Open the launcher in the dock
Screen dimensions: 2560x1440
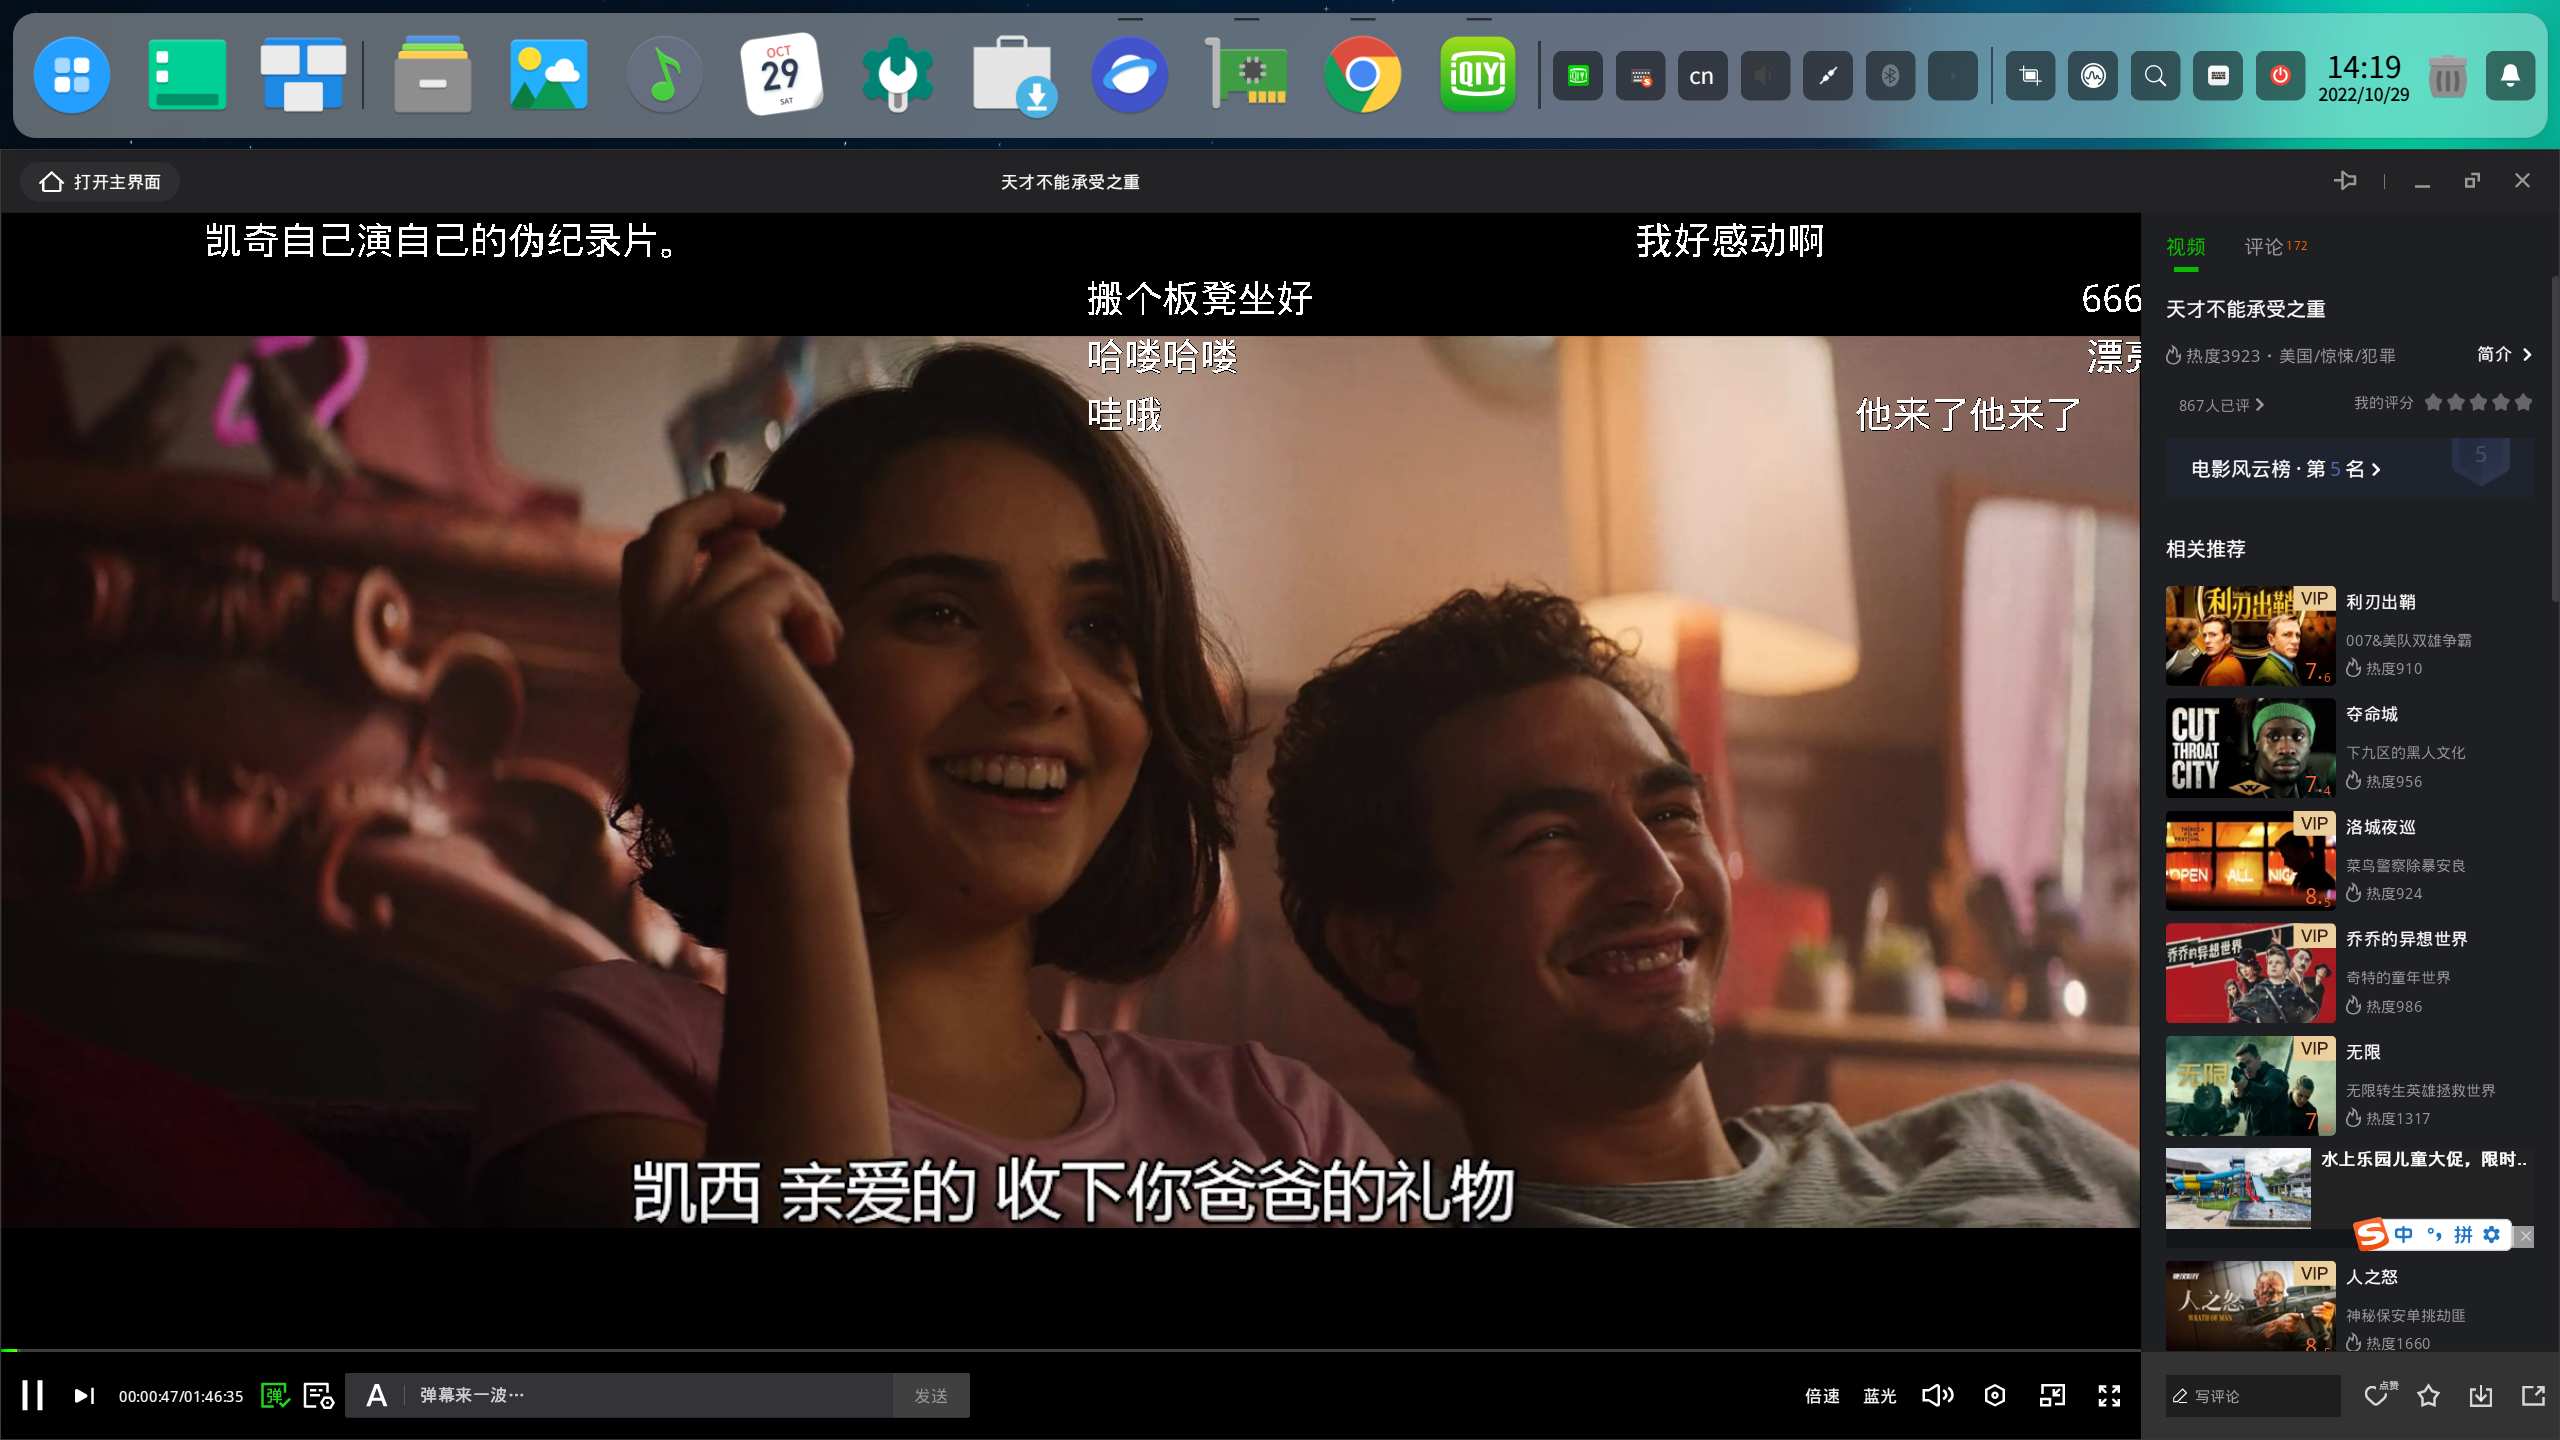tap(72, 75)
